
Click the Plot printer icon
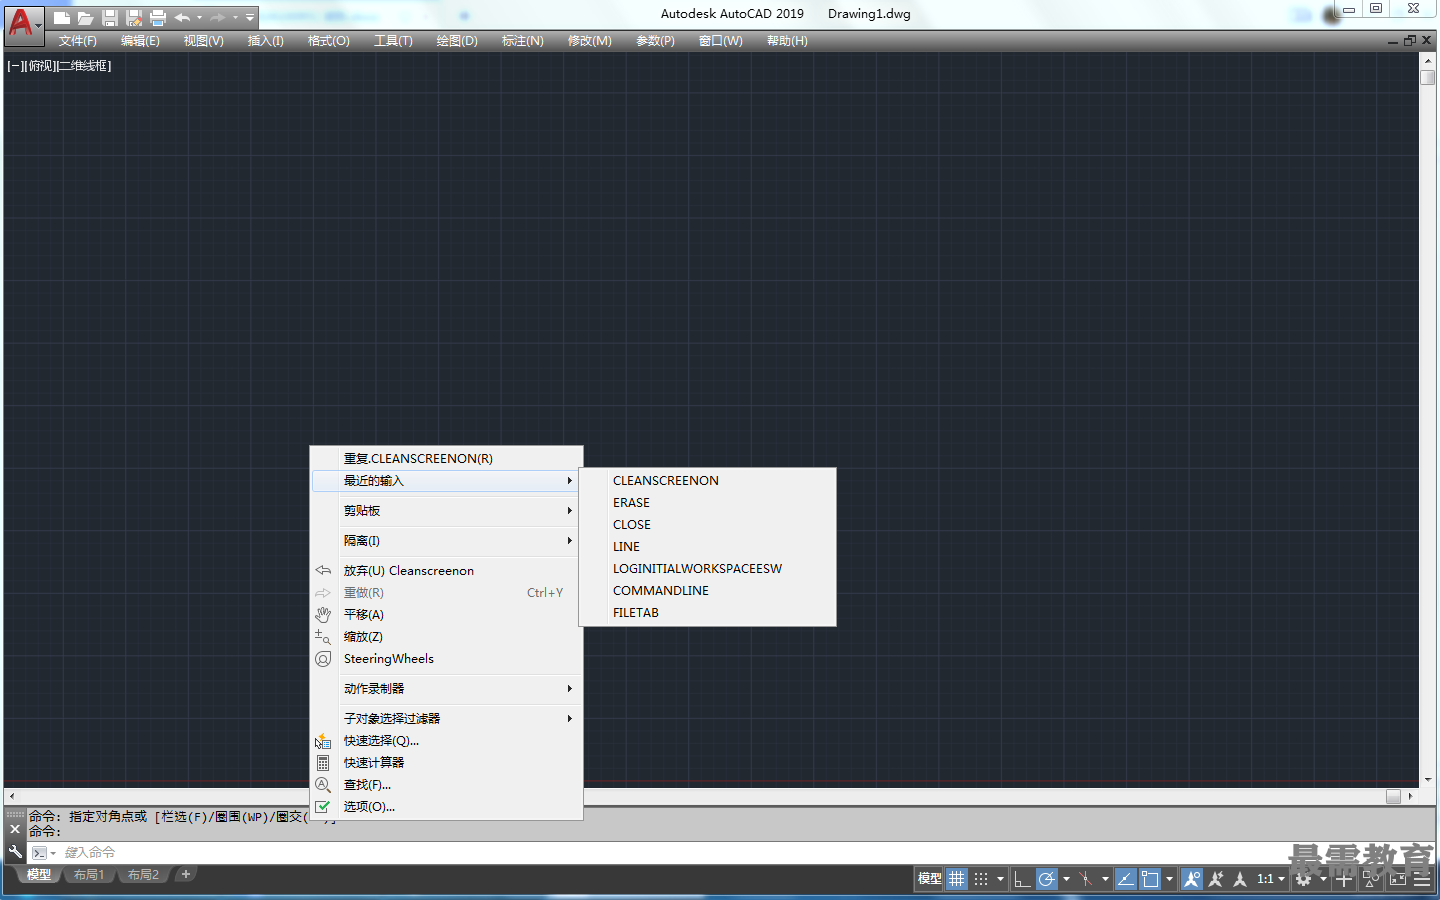coord(158,18)
